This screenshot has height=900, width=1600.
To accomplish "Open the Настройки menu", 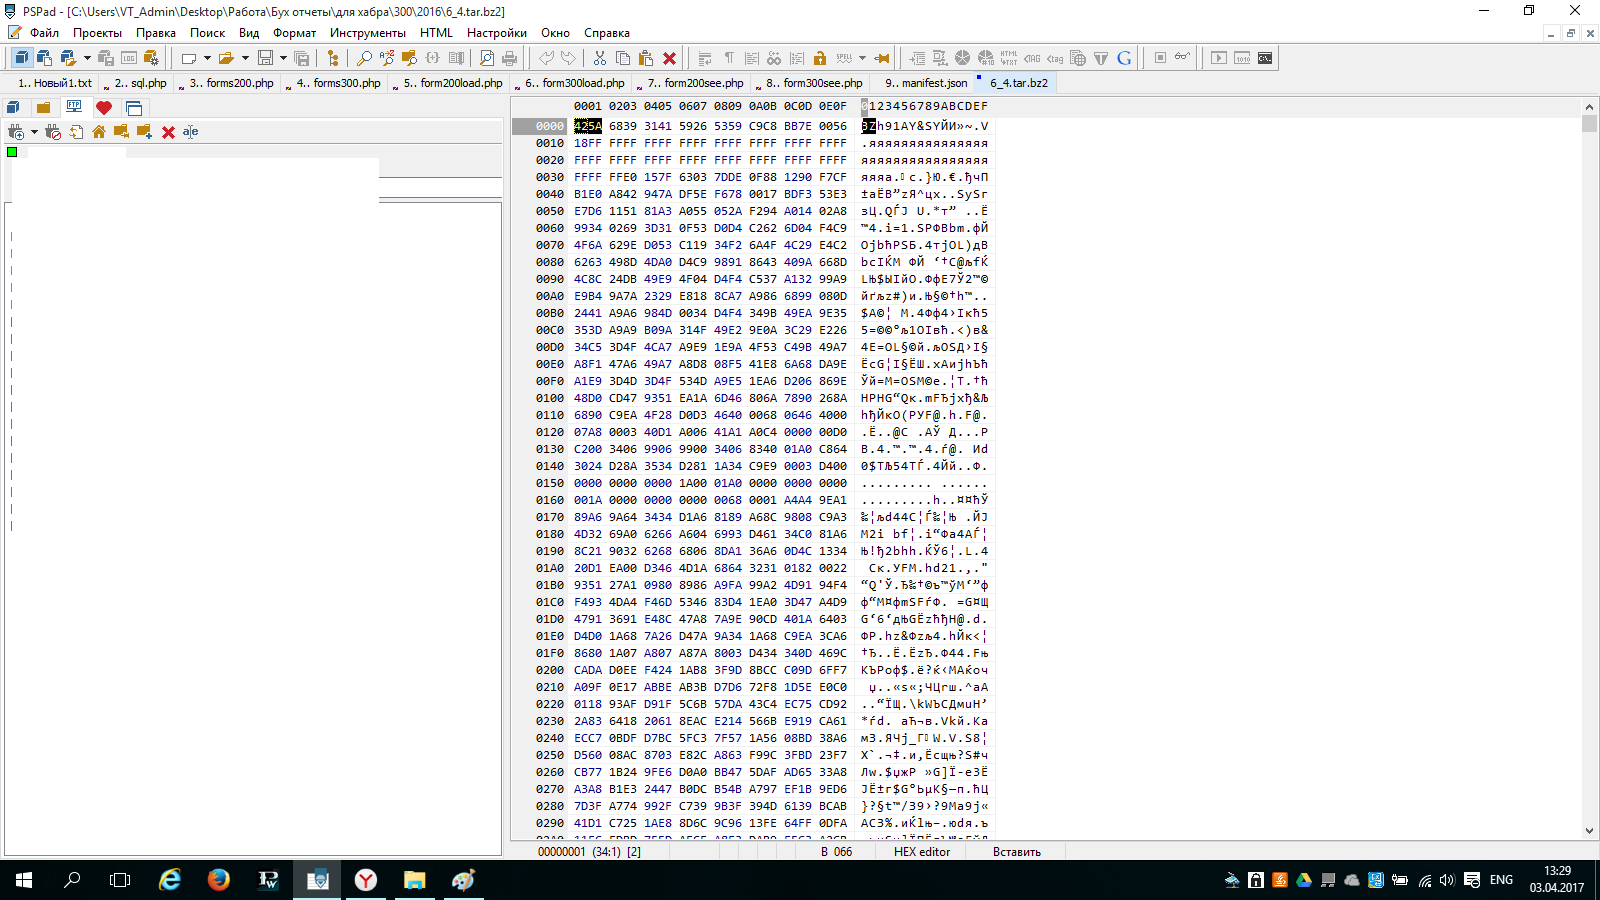I will 496,33.
